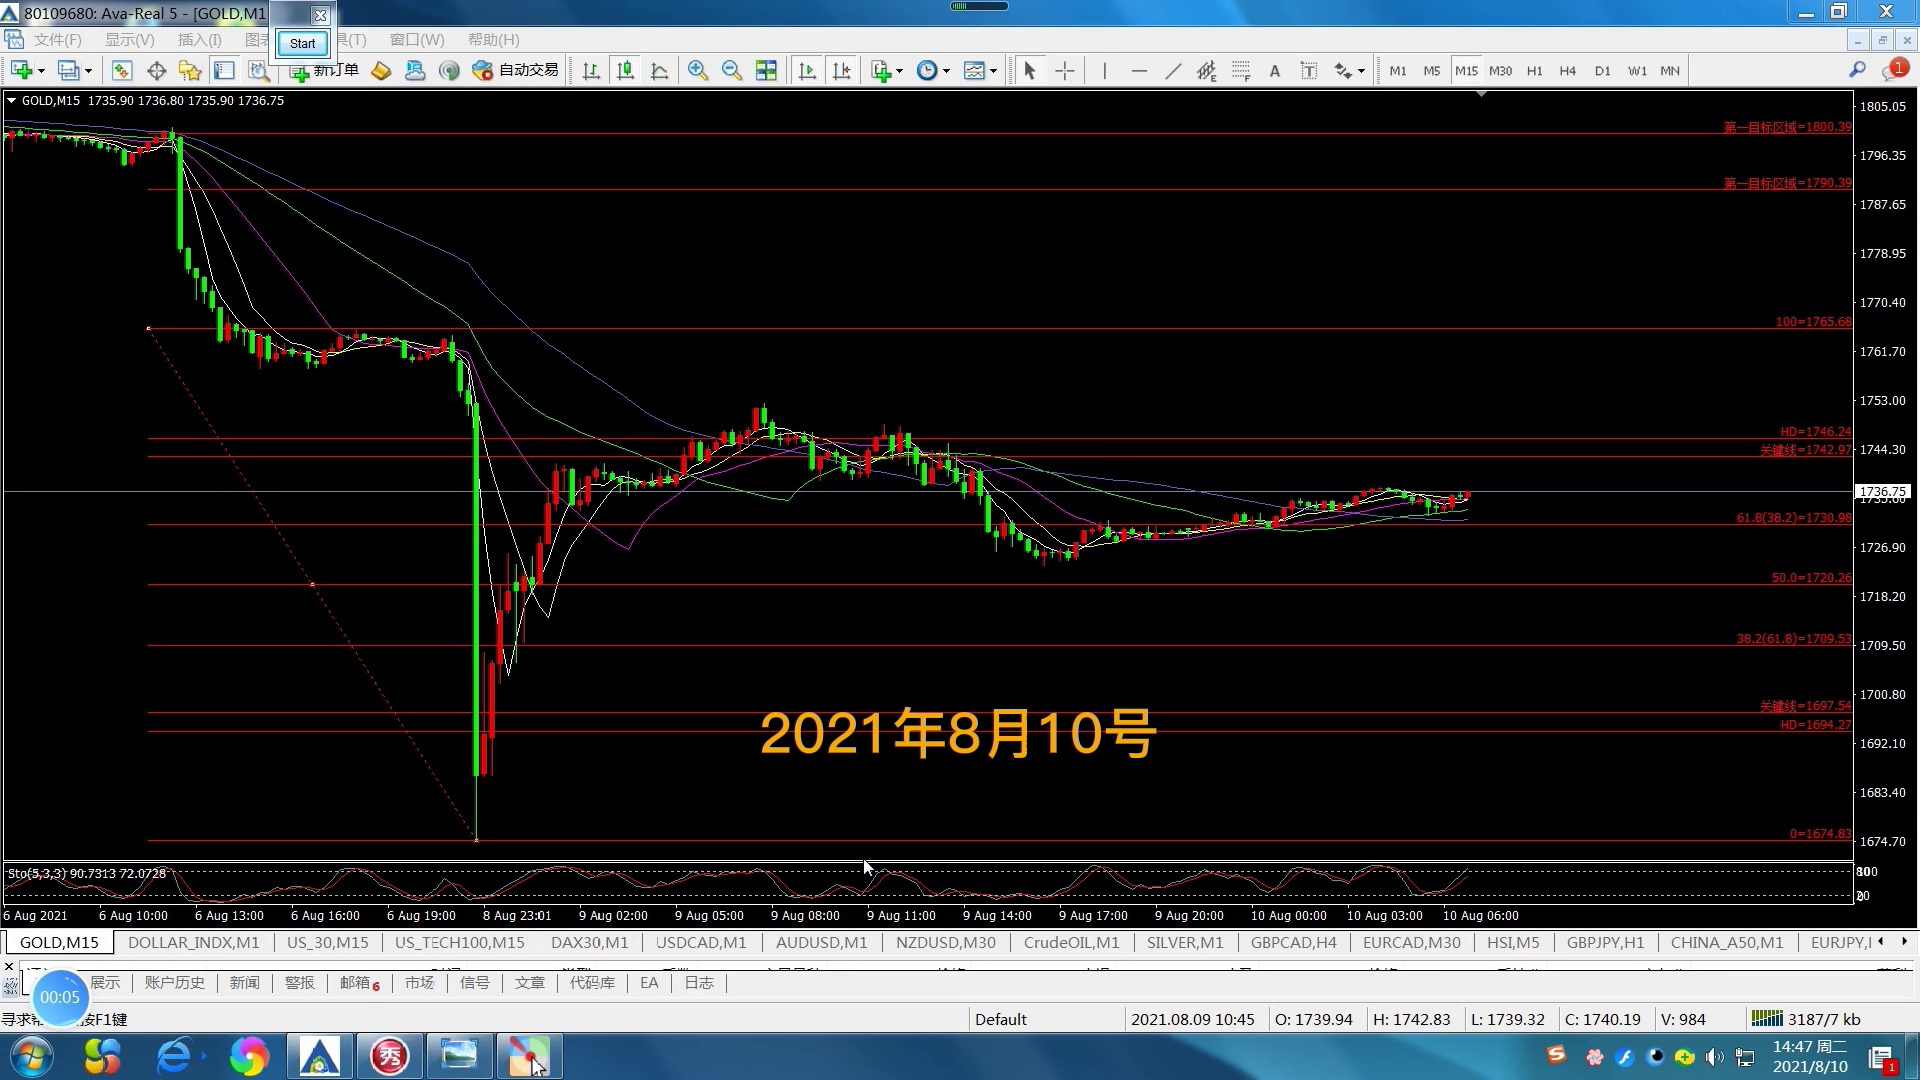This screenshot has width=1920, height=1080.
Task: Open the periodicity clock dropdown arrow
Action: pos(946,71)
